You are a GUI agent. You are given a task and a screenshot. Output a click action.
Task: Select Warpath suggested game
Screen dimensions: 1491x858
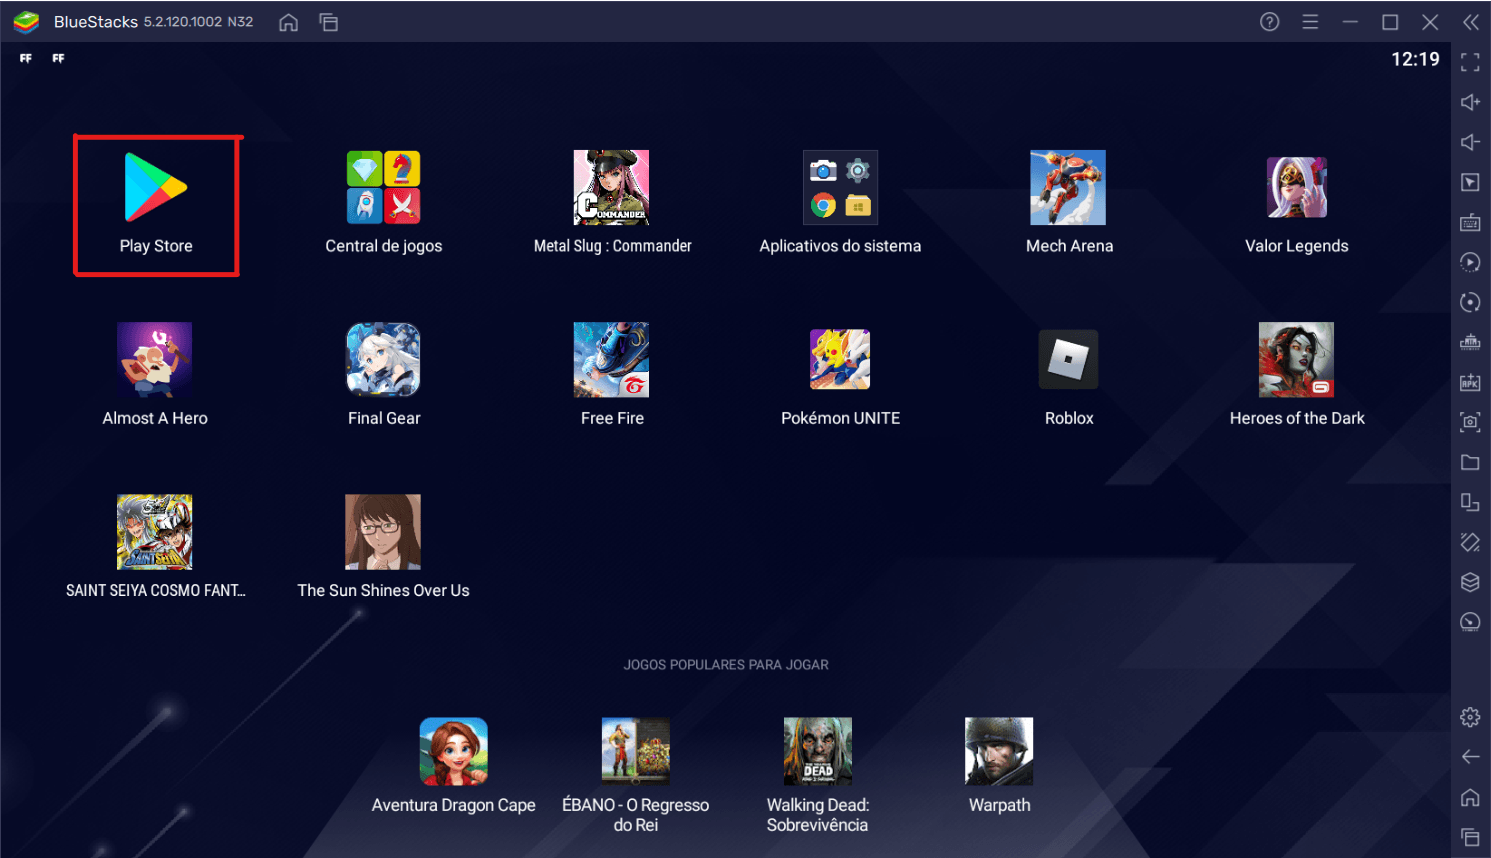999,751
